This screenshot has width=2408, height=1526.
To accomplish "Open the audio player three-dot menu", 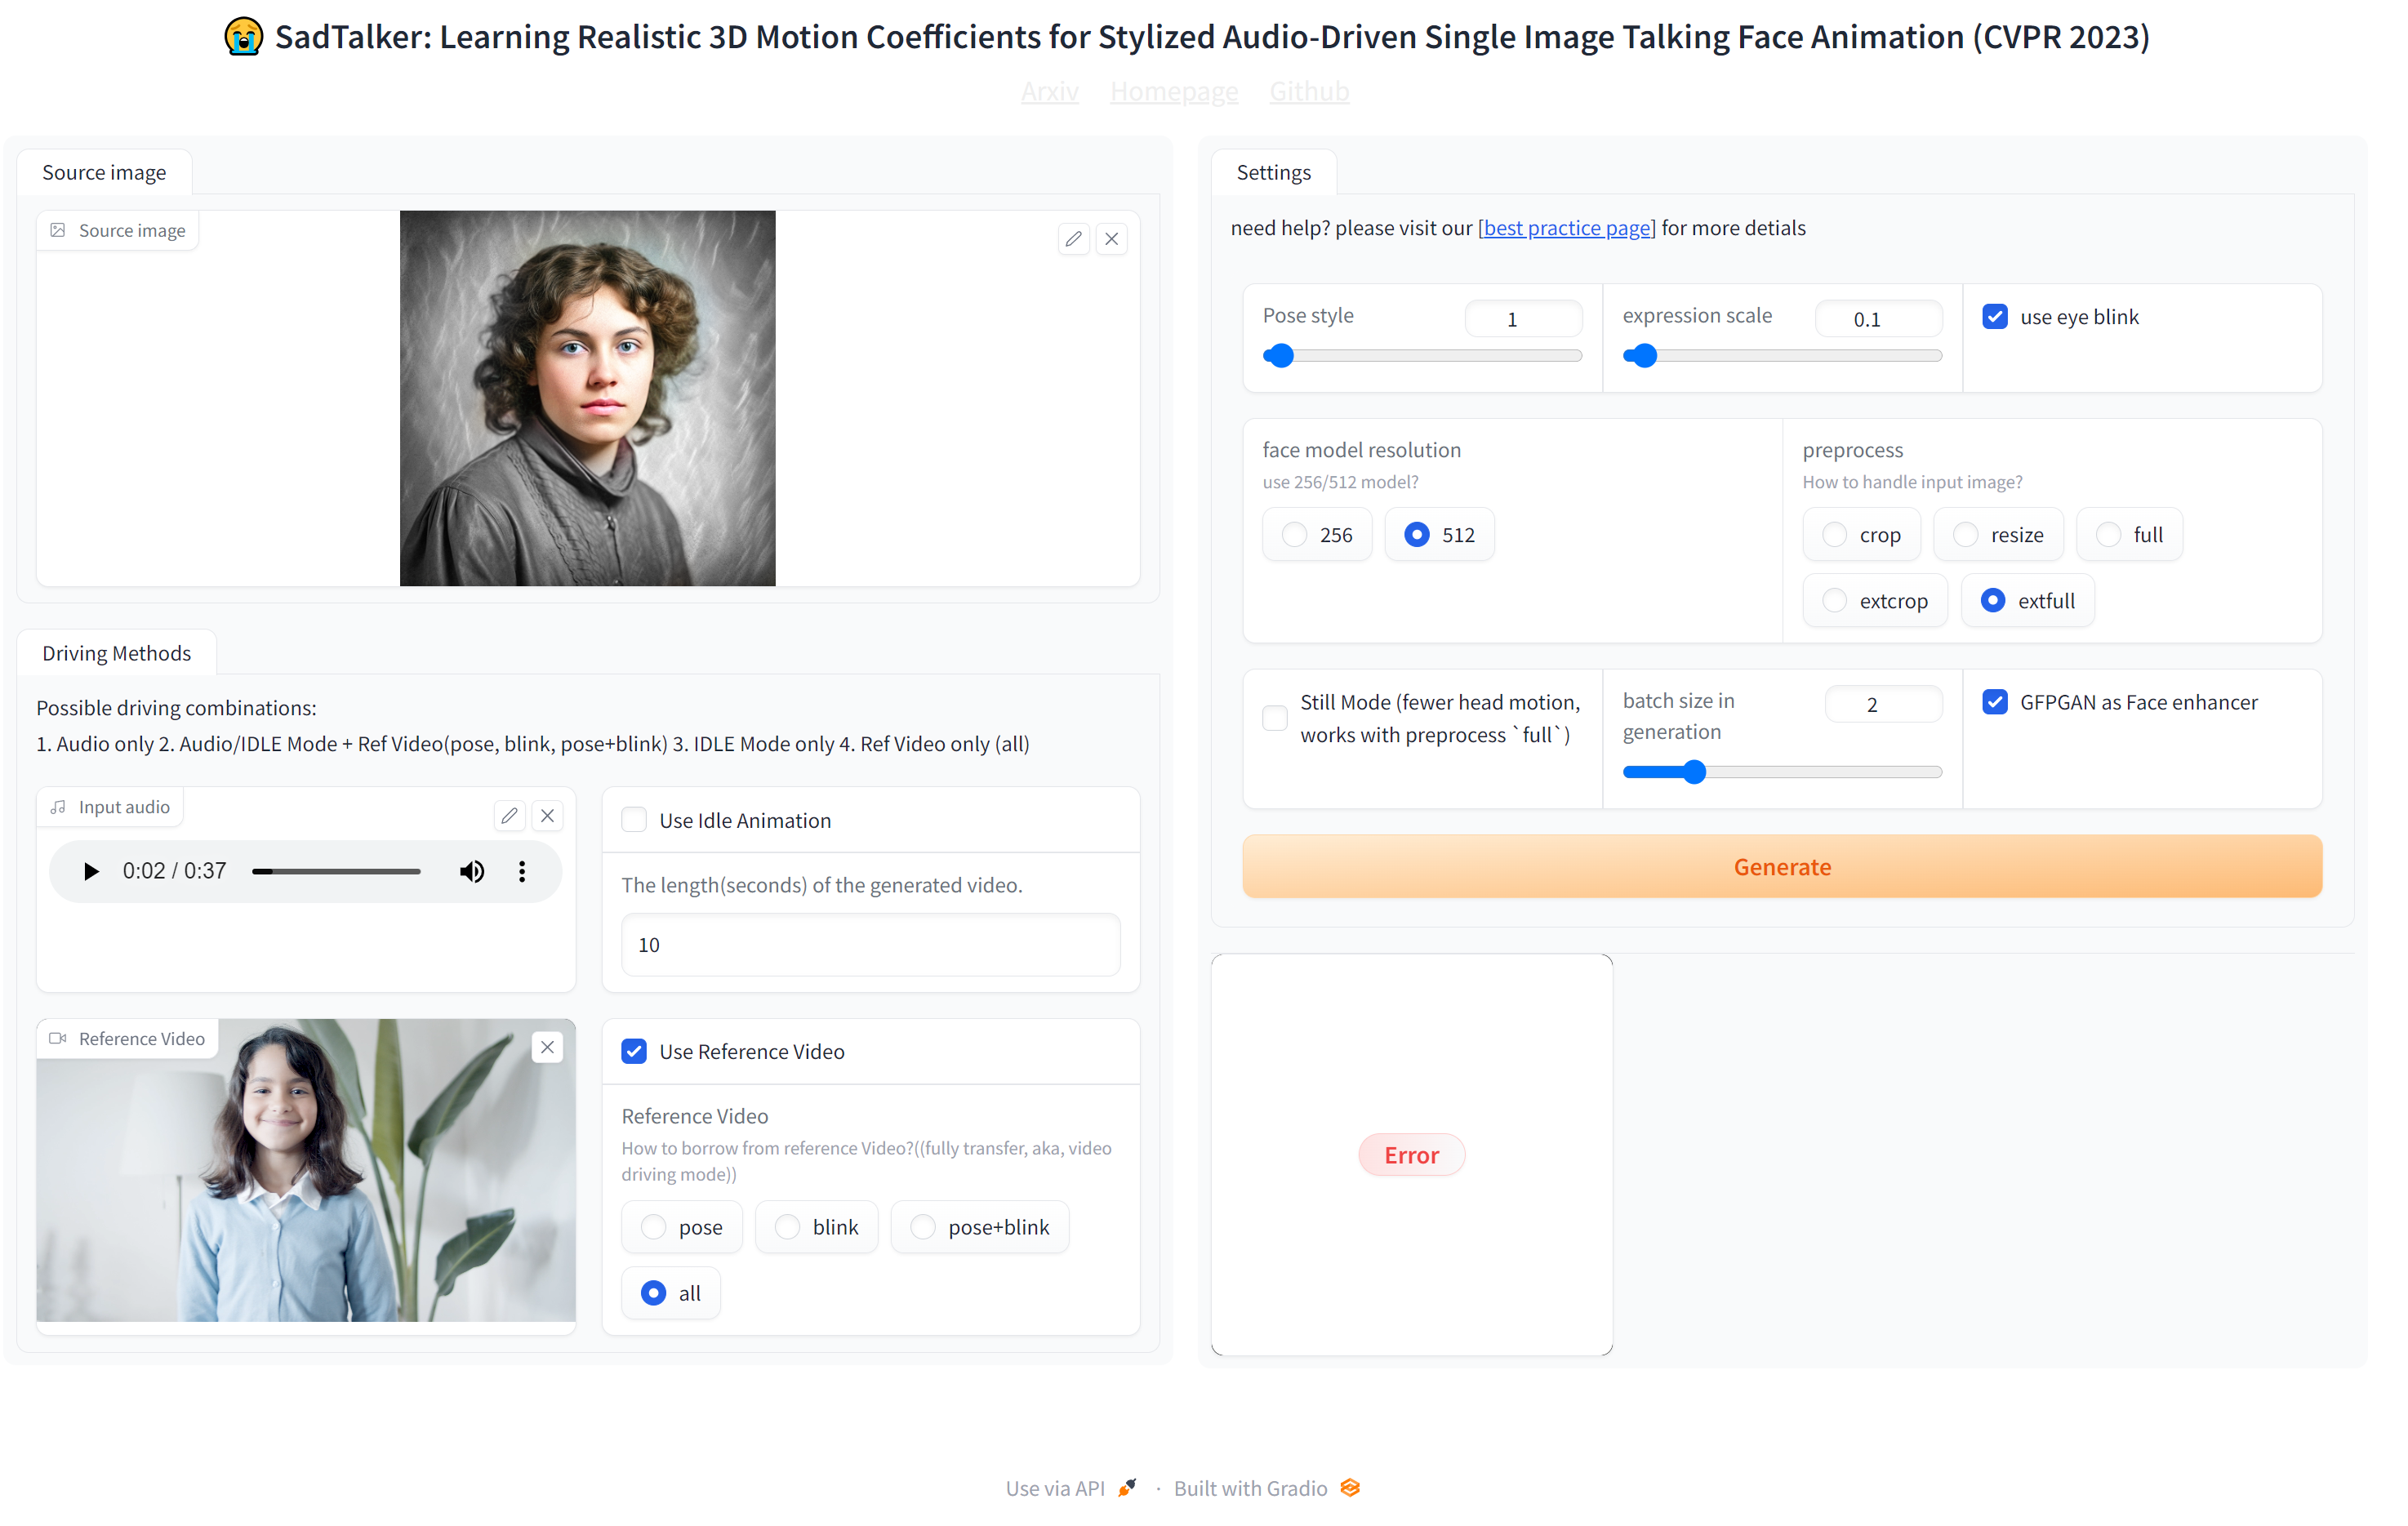I will [x=522, y=871].
